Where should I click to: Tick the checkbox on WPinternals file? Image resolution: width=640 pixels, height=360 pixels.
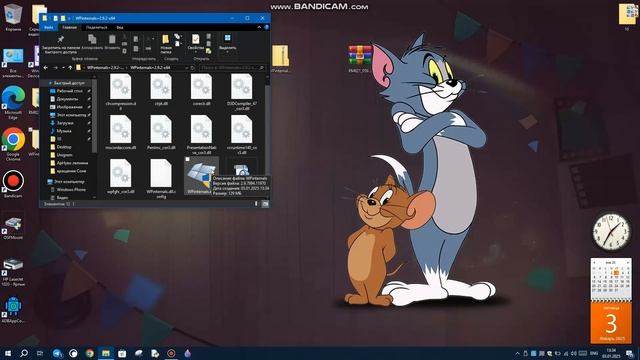coord(187,159)
